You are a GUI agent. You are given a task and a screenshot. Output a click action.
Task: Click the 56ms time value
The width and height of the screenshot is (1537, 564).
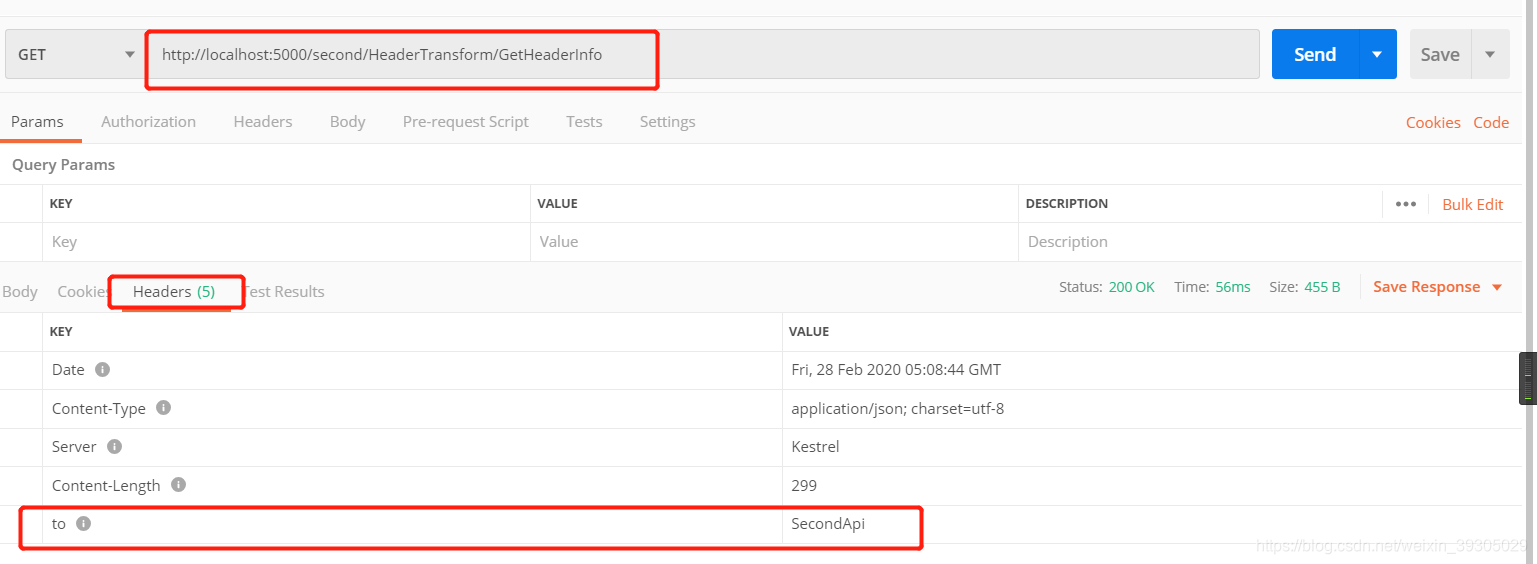1232,287
